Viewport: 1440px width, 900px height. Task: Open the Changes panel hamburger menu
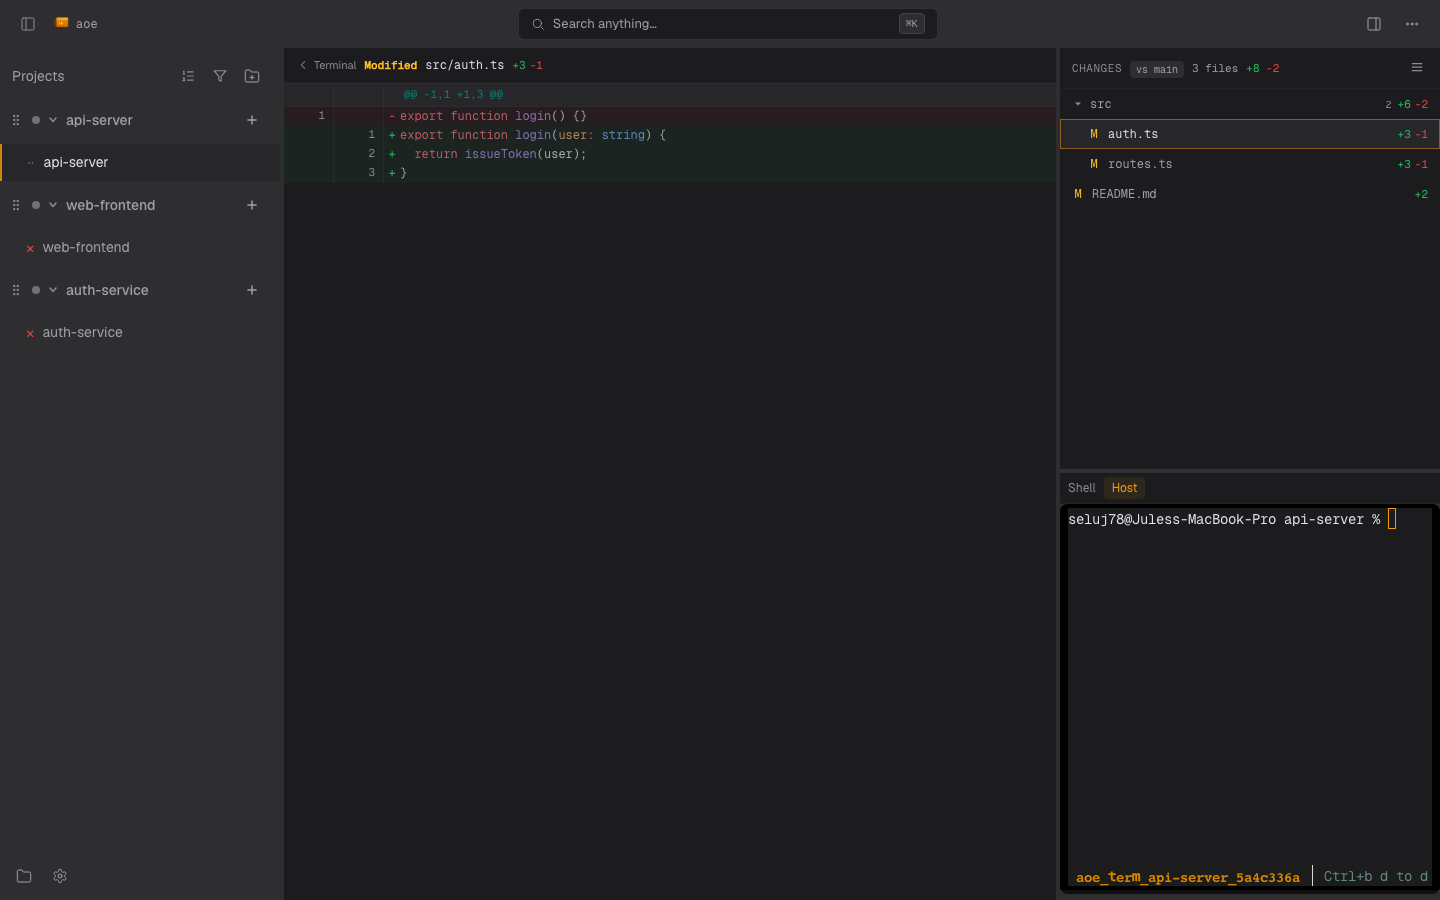click(x=1417, y=68)
